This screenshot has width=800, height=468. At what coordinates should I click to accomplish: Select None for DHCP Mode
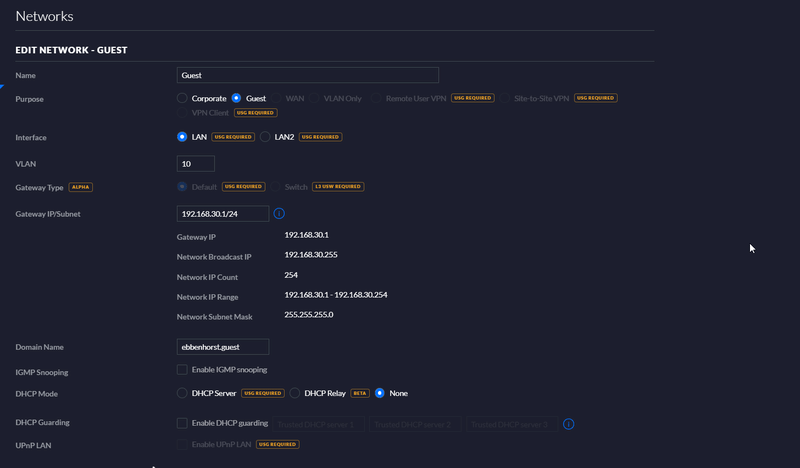pos(380,393)
